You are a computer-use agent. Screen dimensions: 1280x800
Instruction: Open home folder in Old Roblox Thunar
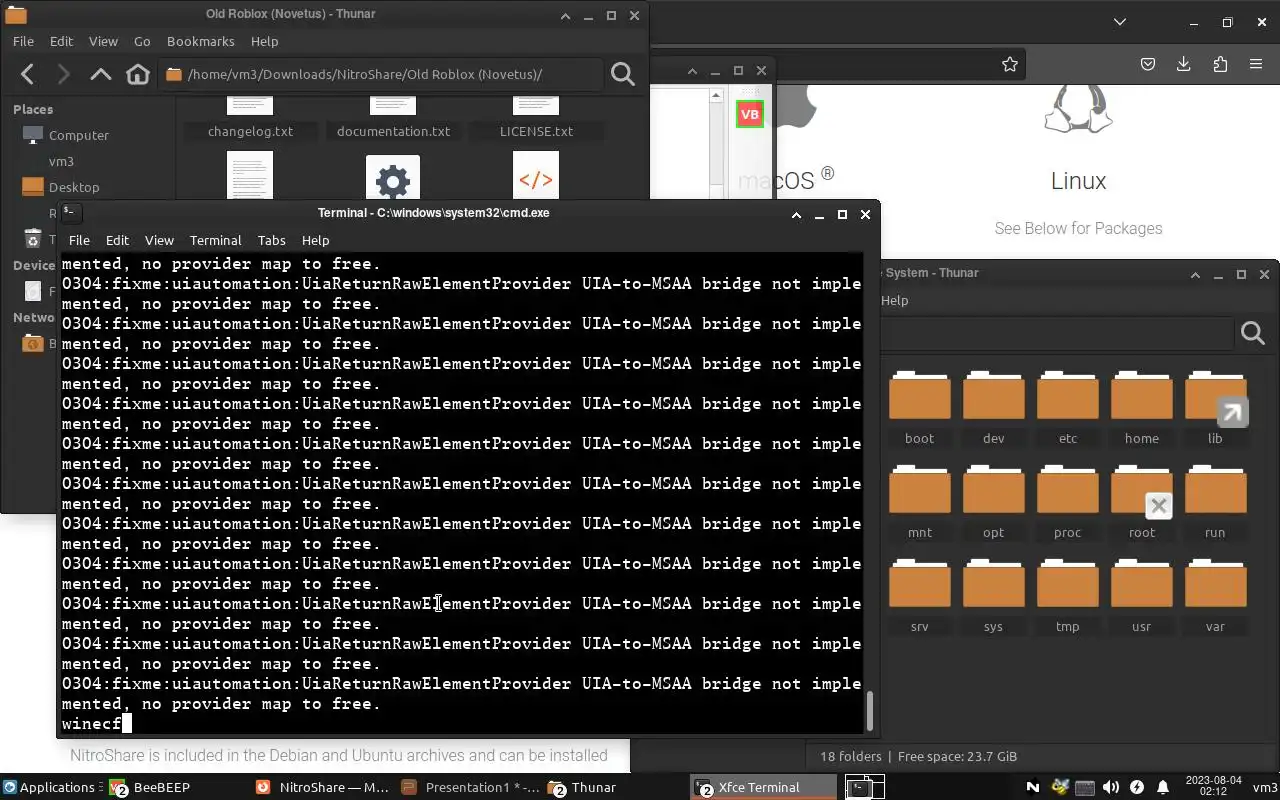tap(138, 74)
